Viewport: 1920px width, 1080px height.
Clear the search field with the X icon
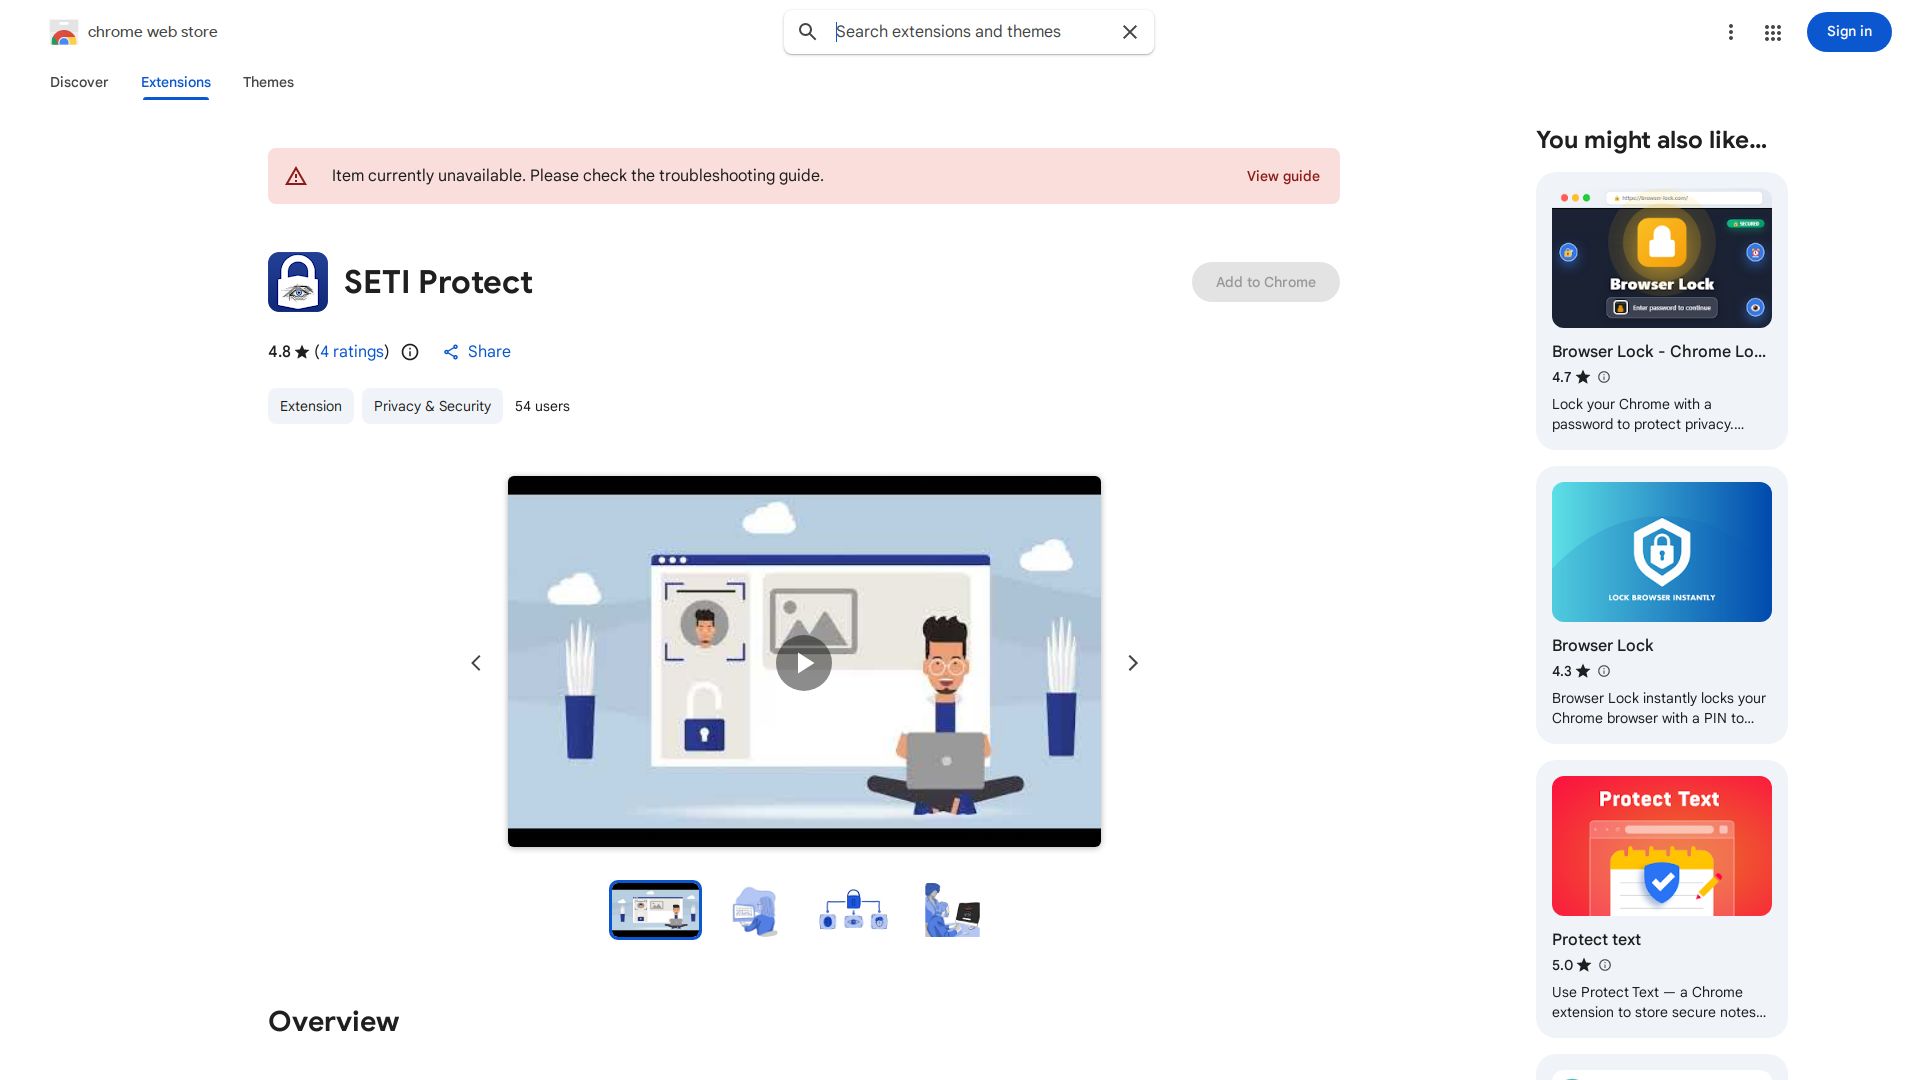(x=1129, y=32)
